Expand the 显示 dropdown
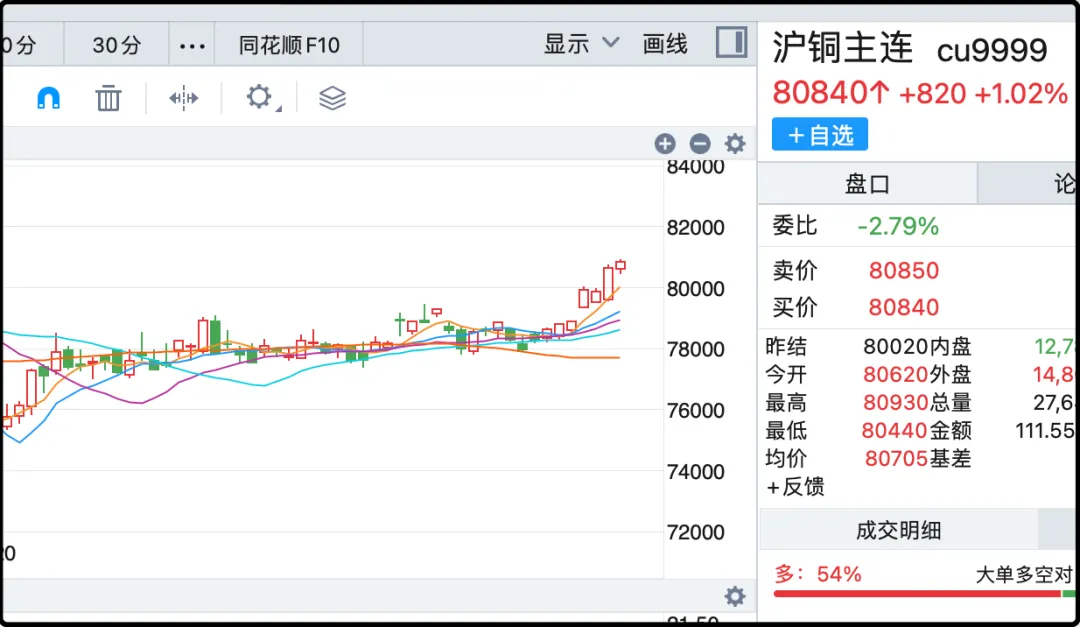Screen dimensions: 1080x627 pos(581,44)
